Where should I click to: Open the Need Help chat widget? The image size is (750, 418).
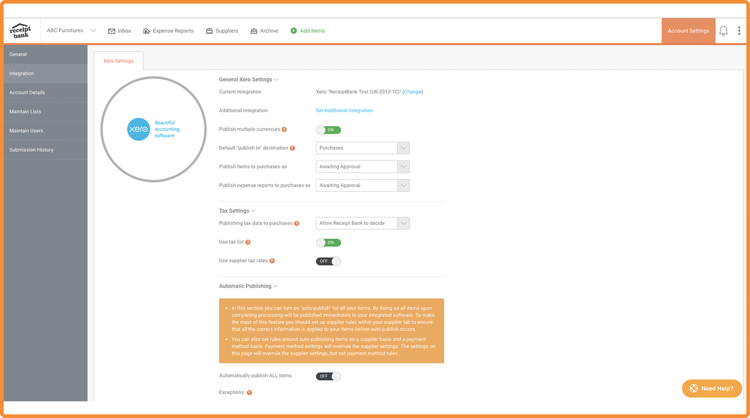711,388
